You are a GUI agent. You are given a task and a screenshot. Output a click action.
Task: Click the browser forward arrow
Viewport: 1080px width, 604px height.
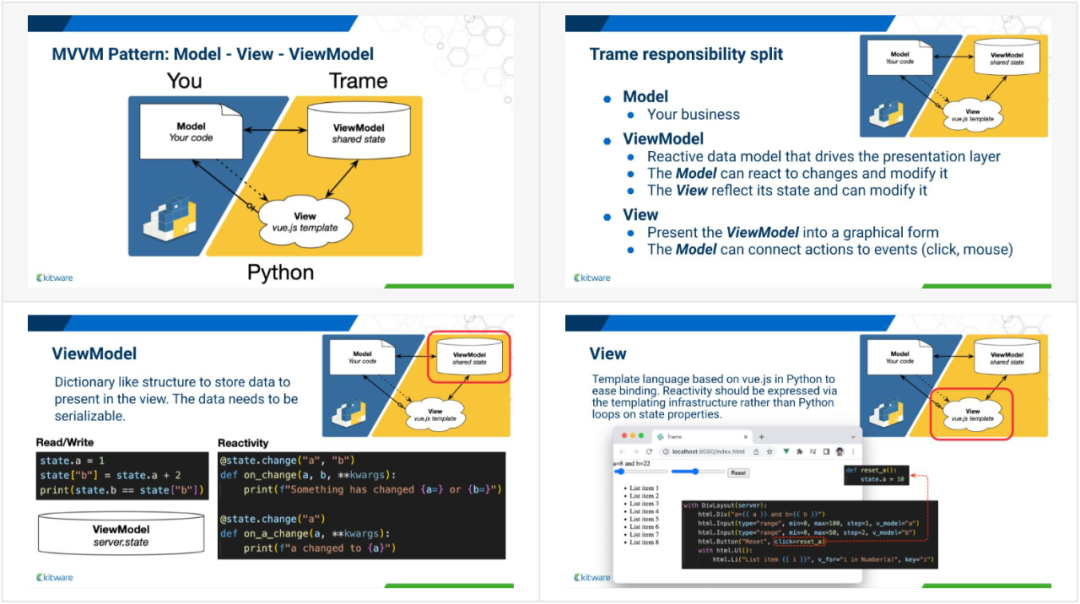point(635,452)
